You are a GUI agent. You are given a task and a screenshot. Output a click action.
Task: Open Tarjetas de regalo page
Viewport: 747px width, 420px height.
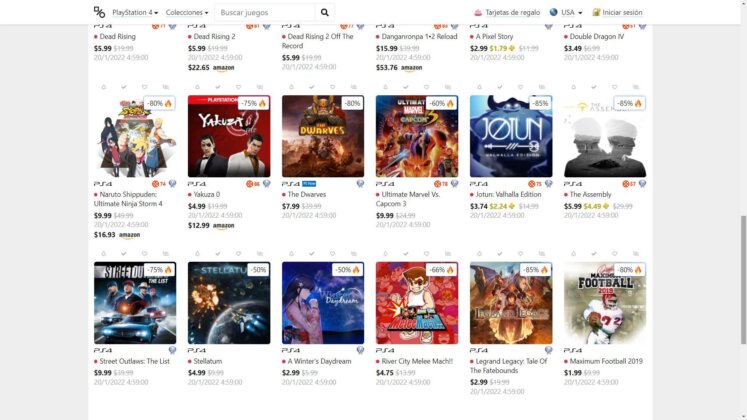pyautogui.click(x=507, y=12)
